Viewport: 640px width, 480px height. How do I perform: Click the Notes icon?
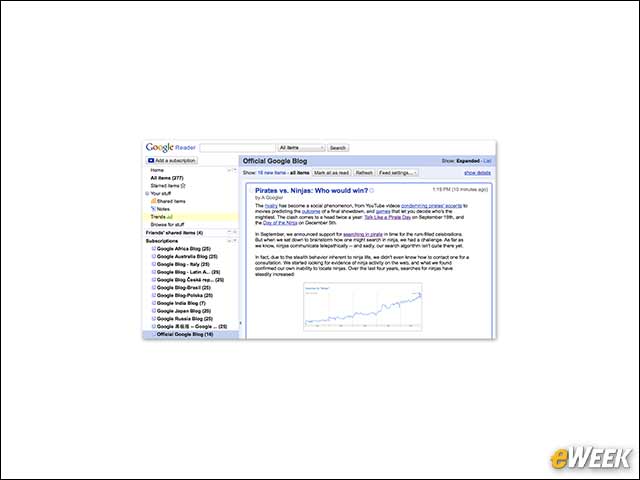tap(153, 209)
